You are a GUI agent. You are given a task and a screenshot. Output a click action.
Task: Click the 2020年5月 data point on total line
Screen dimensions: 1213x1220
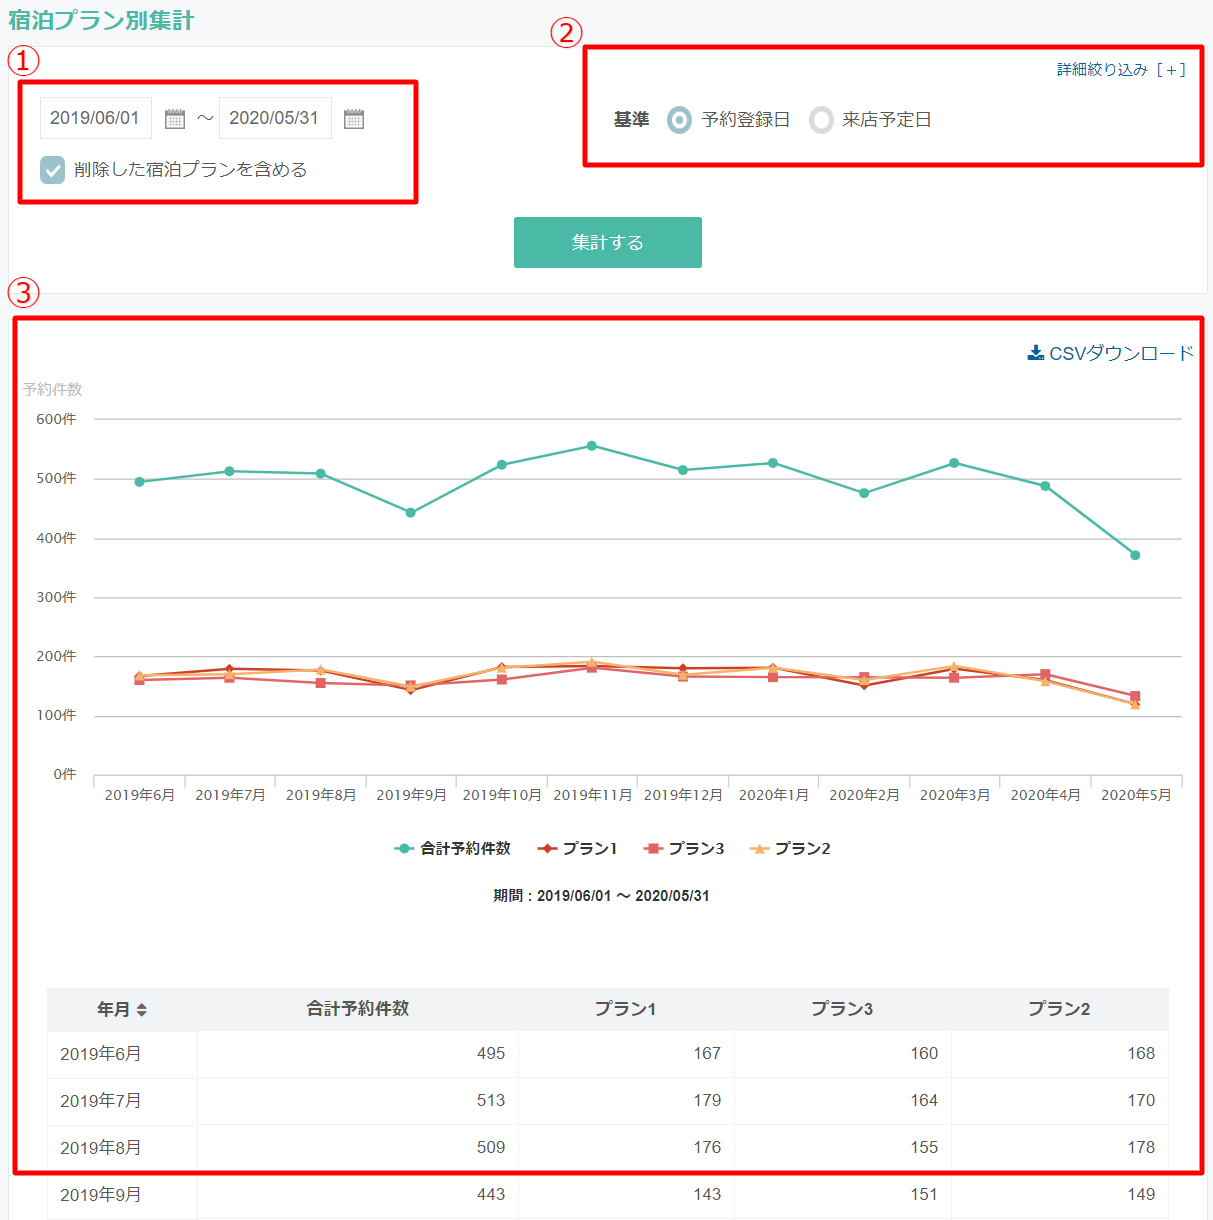(x=1135, y=555)
